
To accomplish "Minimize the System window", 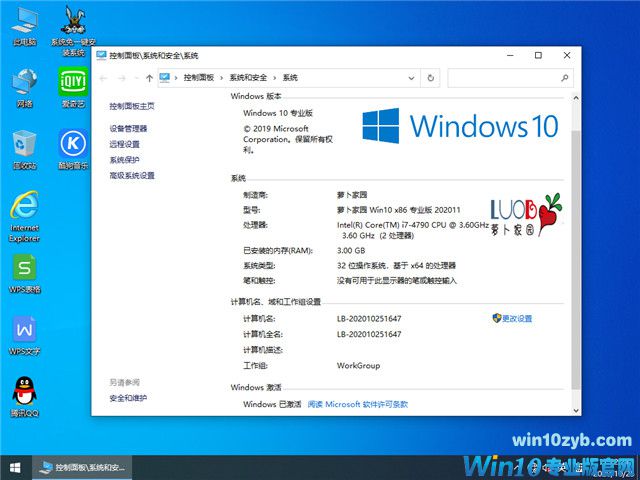I will click(510, 56).
